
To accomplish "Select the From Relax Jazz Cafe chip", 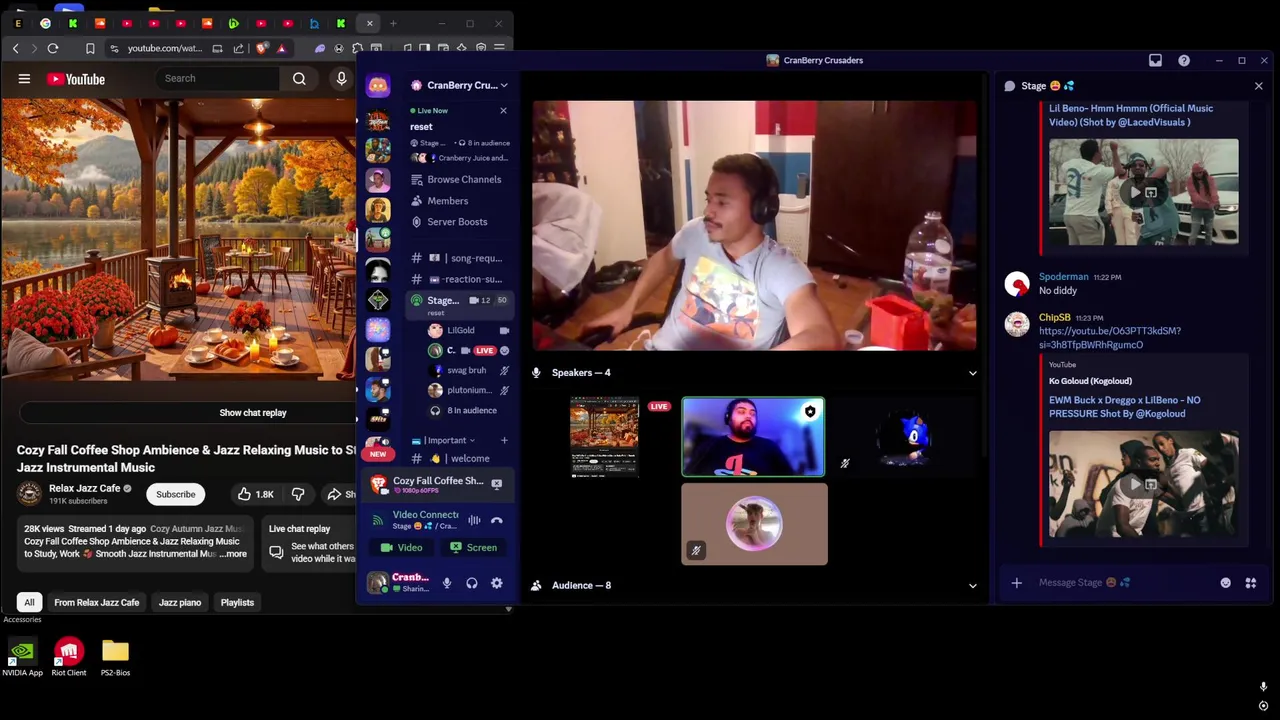I will click(x=97, y=602).
